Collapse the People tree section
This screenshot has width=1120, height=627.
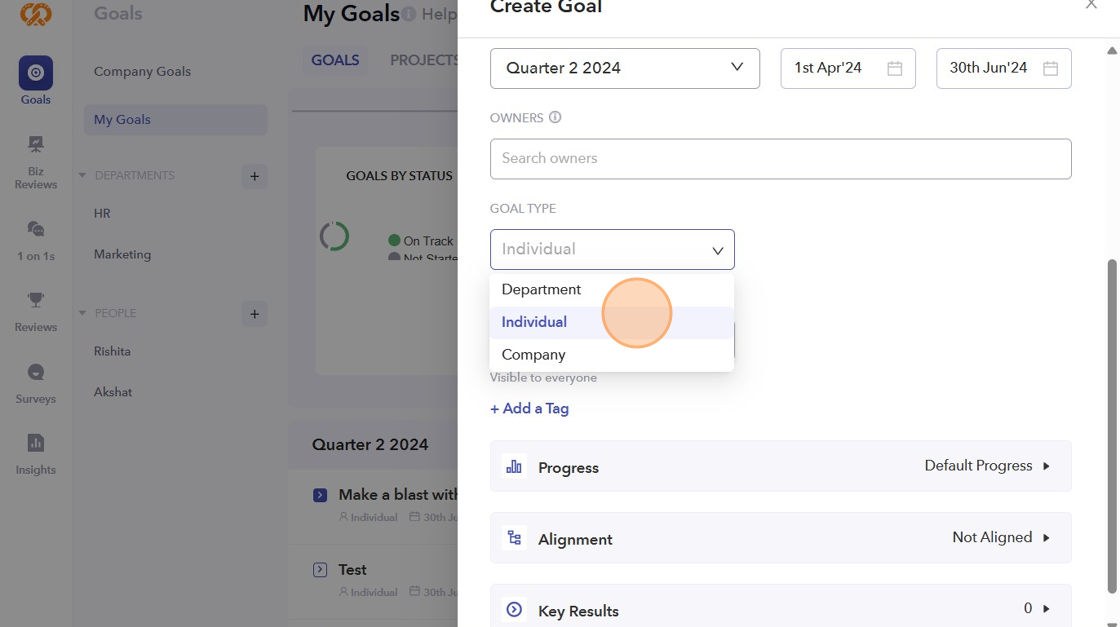point(82,314)
